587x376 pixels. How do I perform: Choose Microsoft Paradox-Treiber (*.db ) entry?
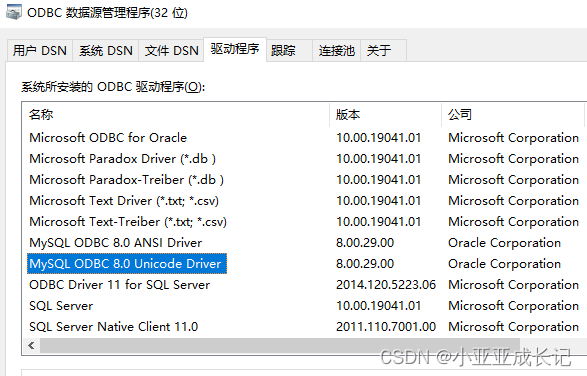[127, 180]
